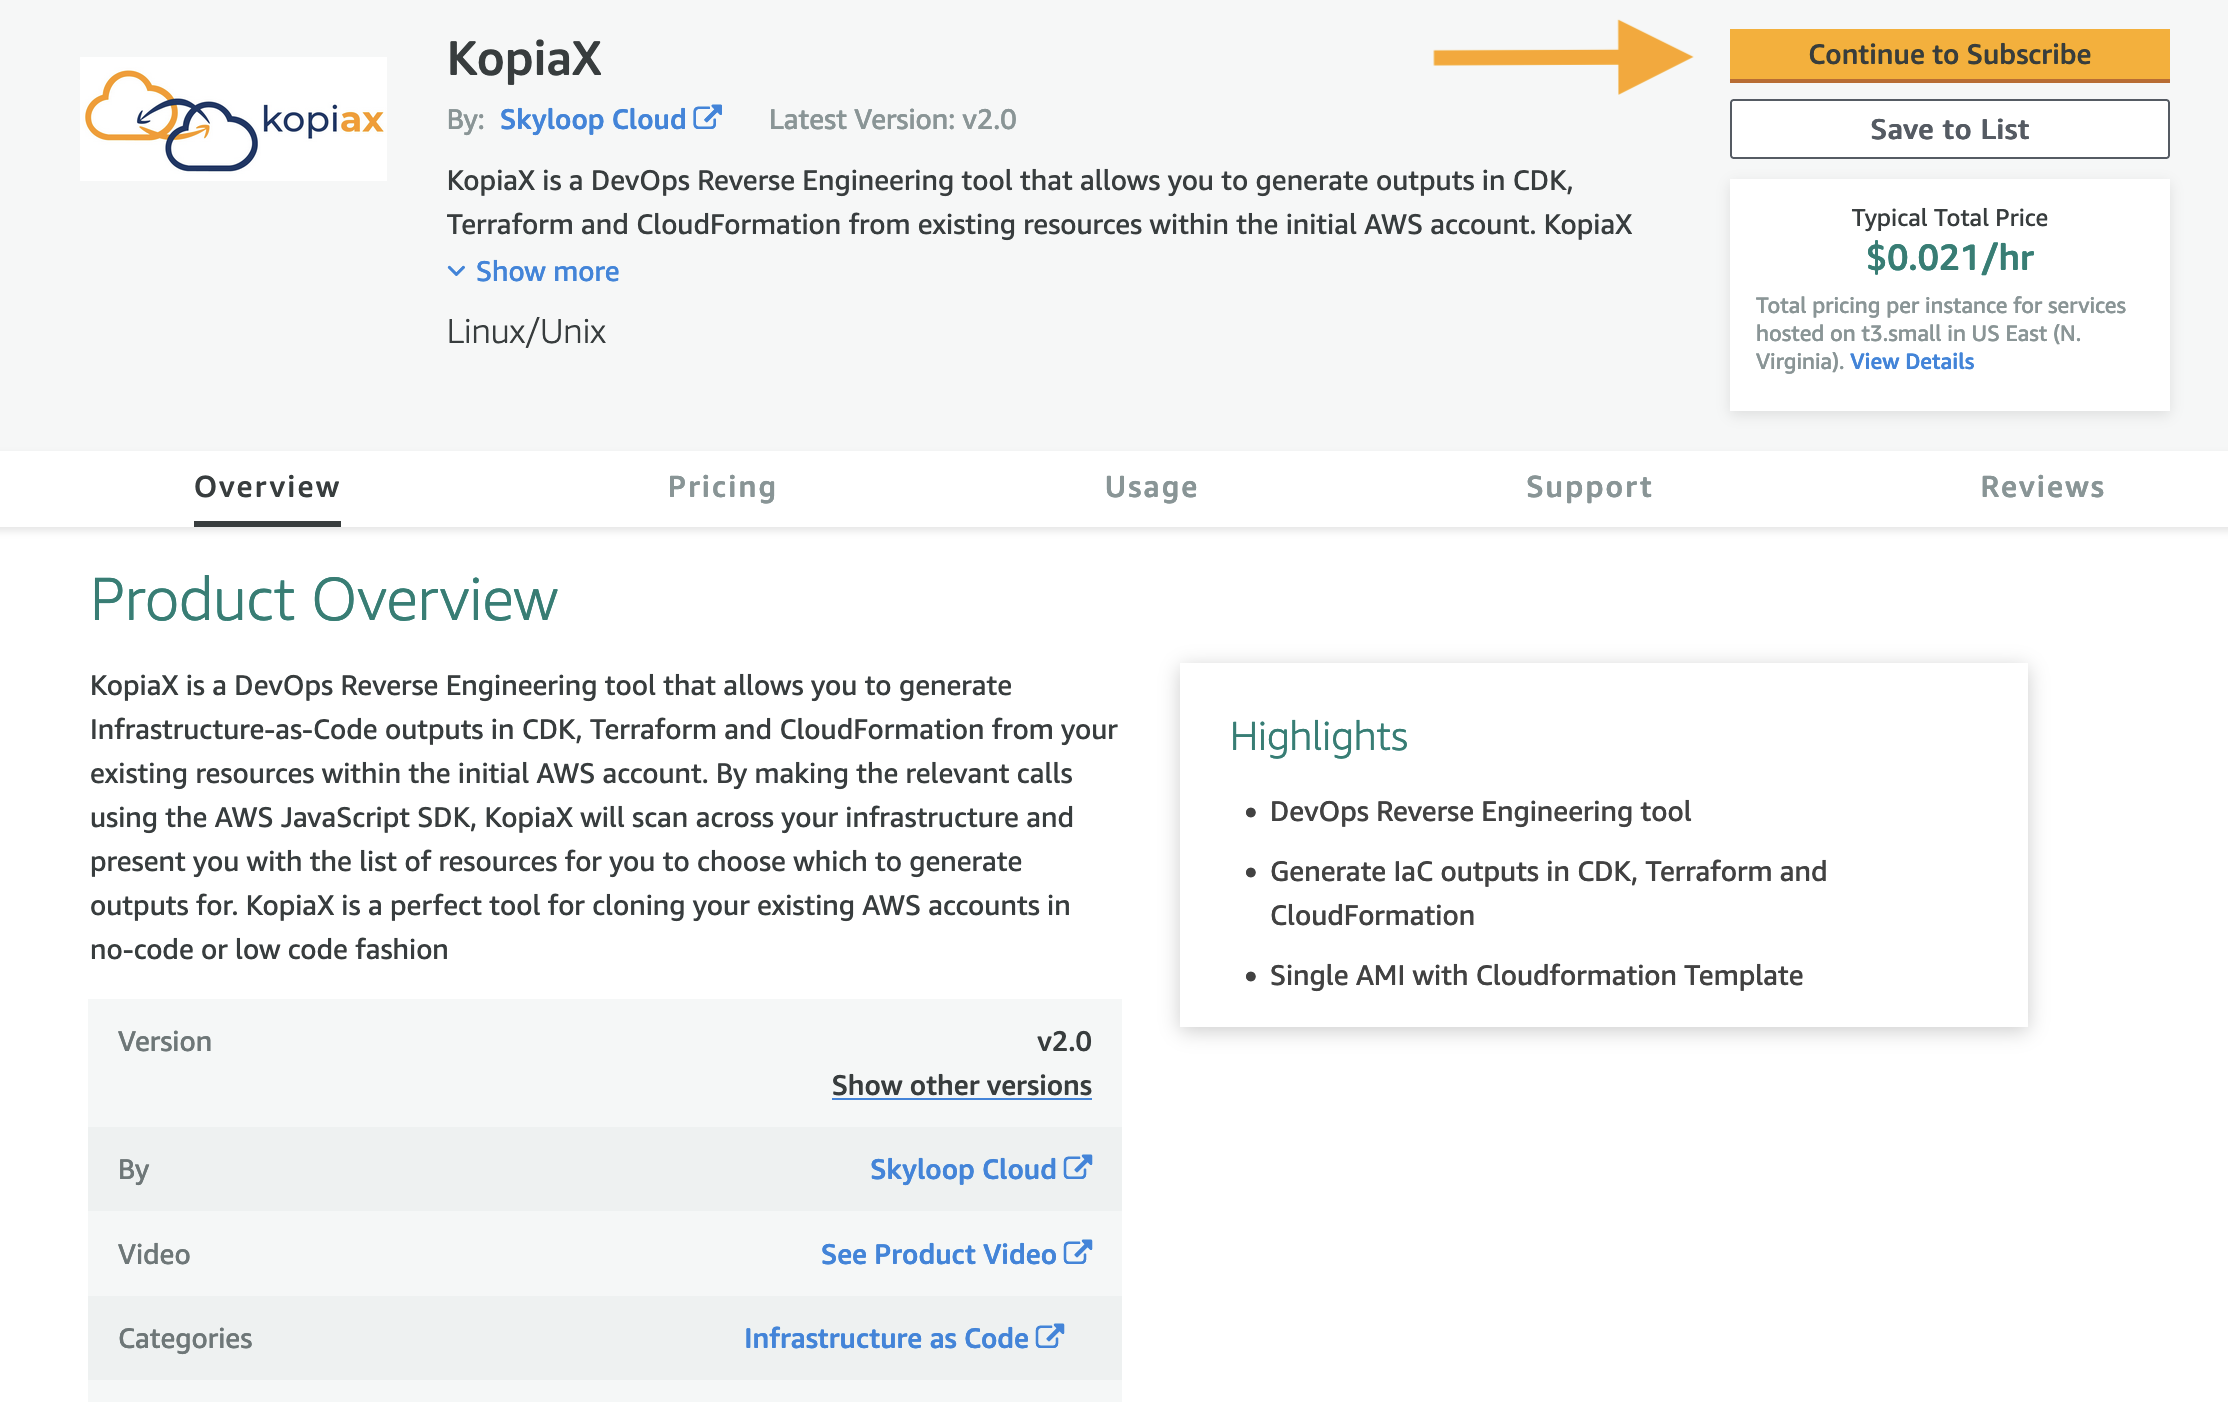The image size is (2228, 1402).
Task: Click the KopiaX logo image
Action: point(233,119)
